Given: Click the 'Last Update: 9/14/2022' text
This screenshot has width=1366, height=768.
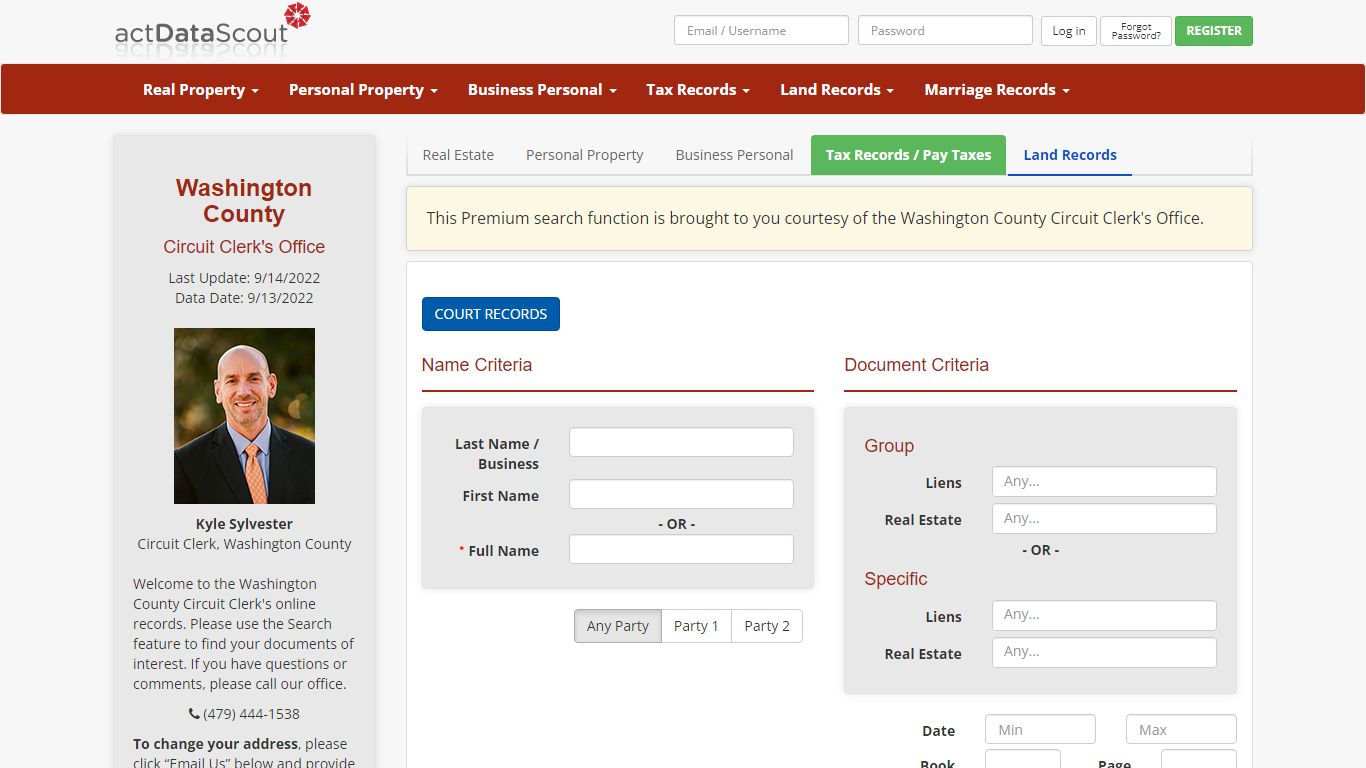Looking at the screenshot, I should [x=244, y=278].
